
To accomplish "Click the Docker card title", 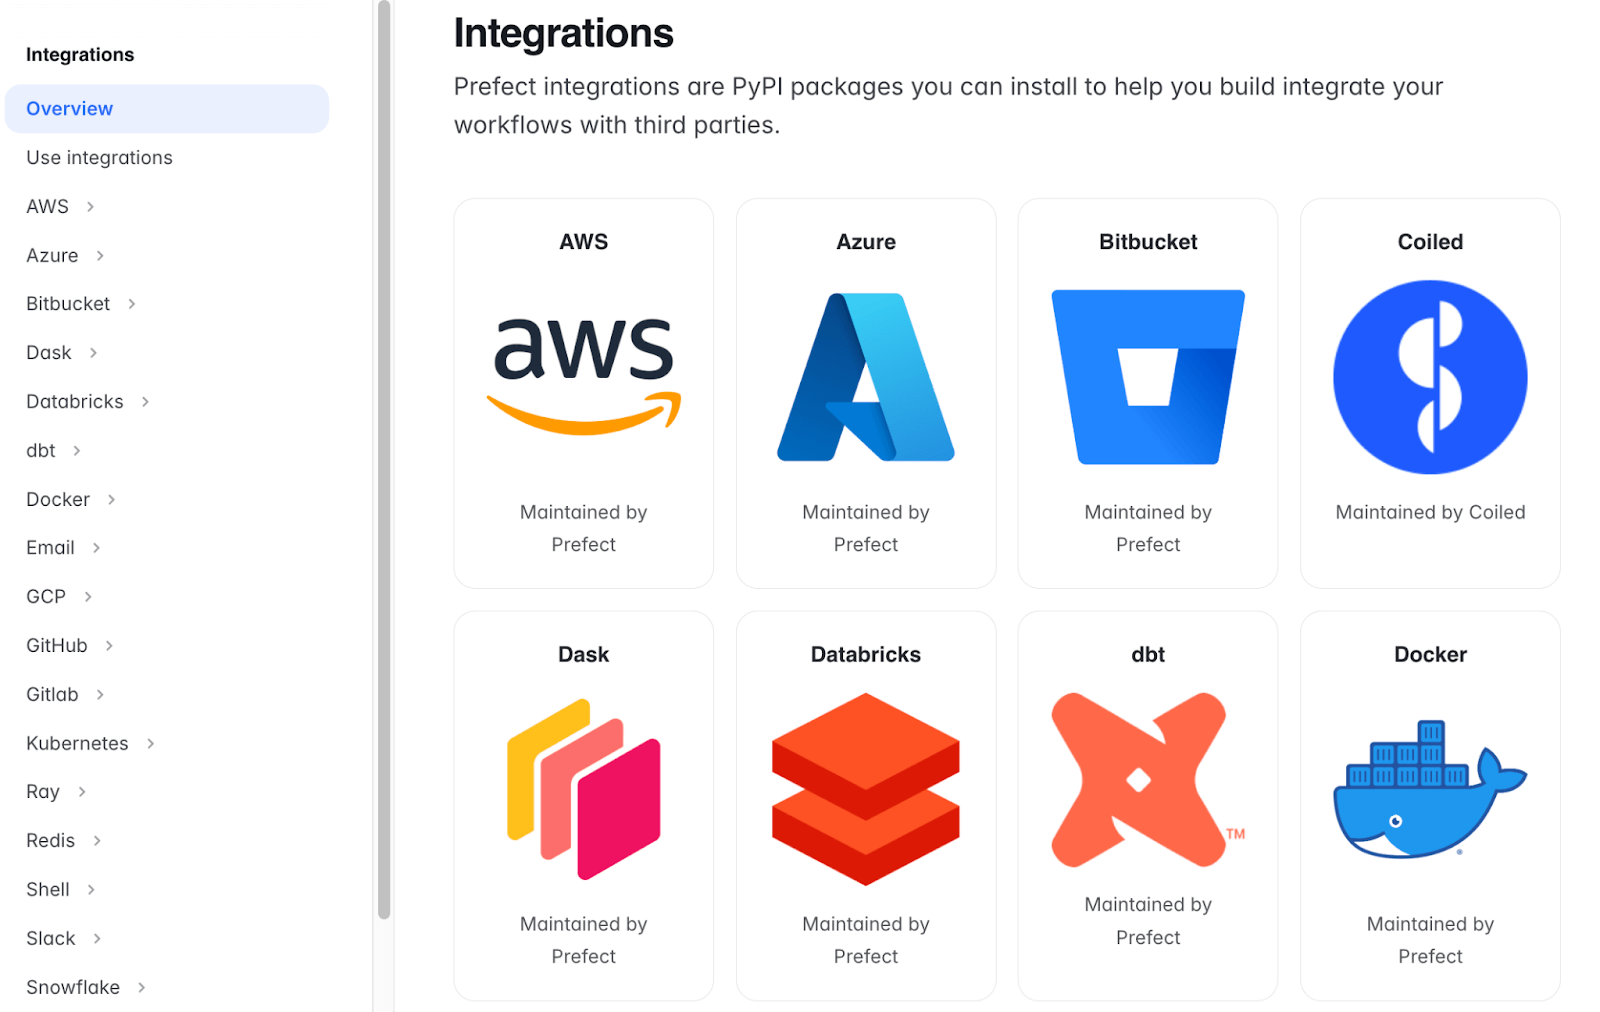I will pyautogui.click(x=1430, y=655).
